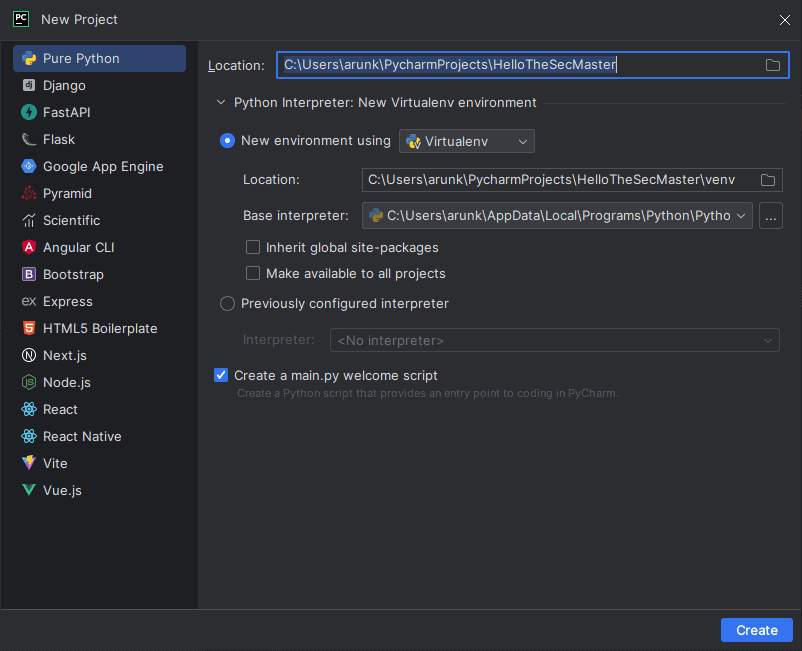Choose Scientific project type
The image size is (802, 651).
99,220
